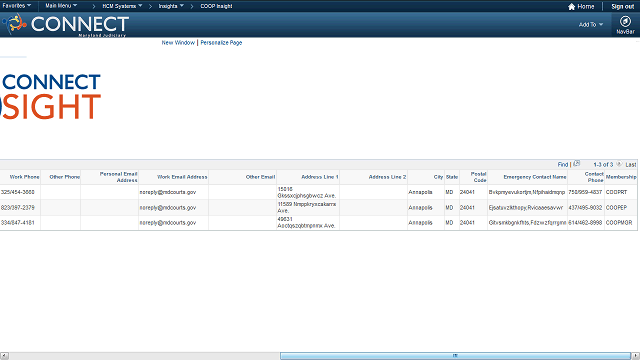Click membership value COOPRT
The height and width of the screenshot is (360, 640).
616,192
